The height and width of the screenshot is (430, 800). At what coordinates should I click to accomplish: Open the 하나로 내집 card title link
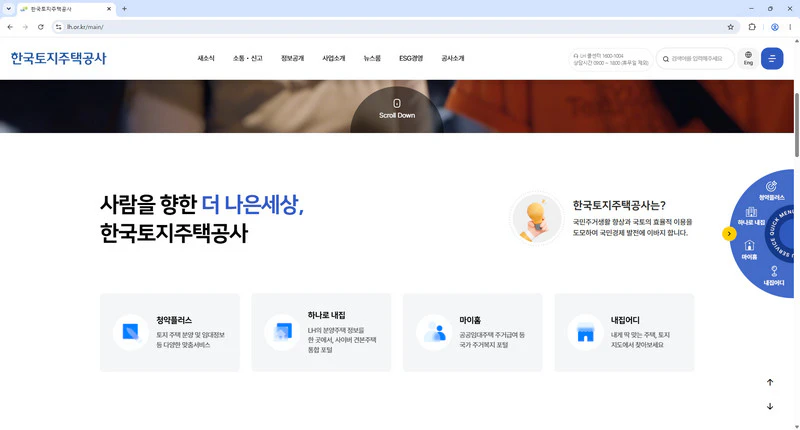point(327,316)
